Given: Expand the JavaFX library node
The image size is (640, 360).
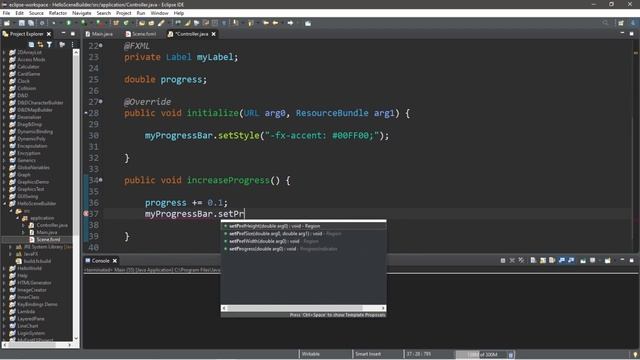Looking at the screenshot, I should coord(11,254).
